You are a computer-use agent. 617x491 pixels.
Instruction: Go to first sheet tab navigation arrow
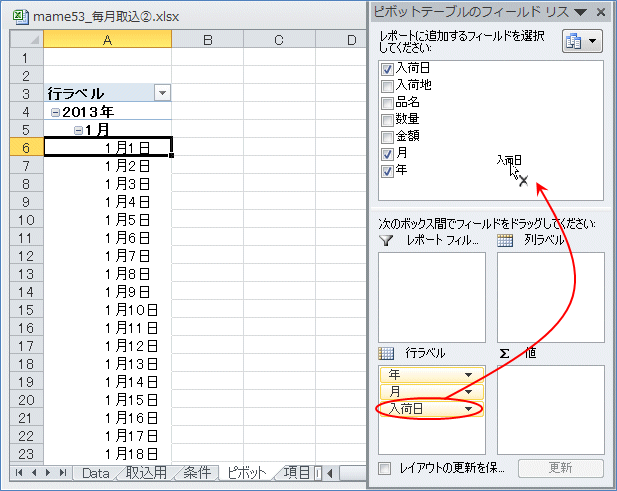(18, 473)
